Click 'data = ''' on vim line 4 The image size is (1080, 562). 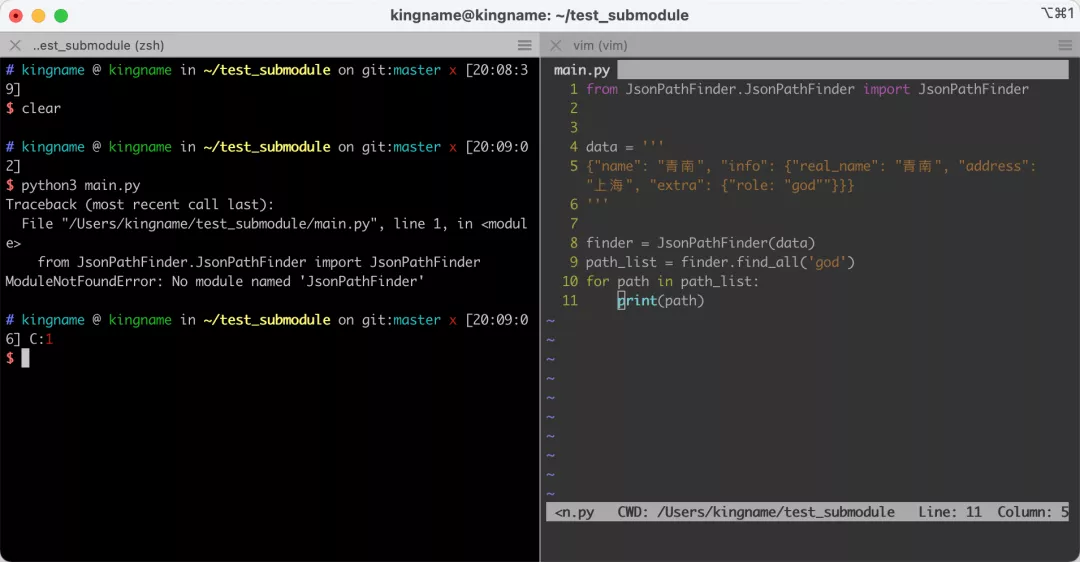(x=625, y=147)
